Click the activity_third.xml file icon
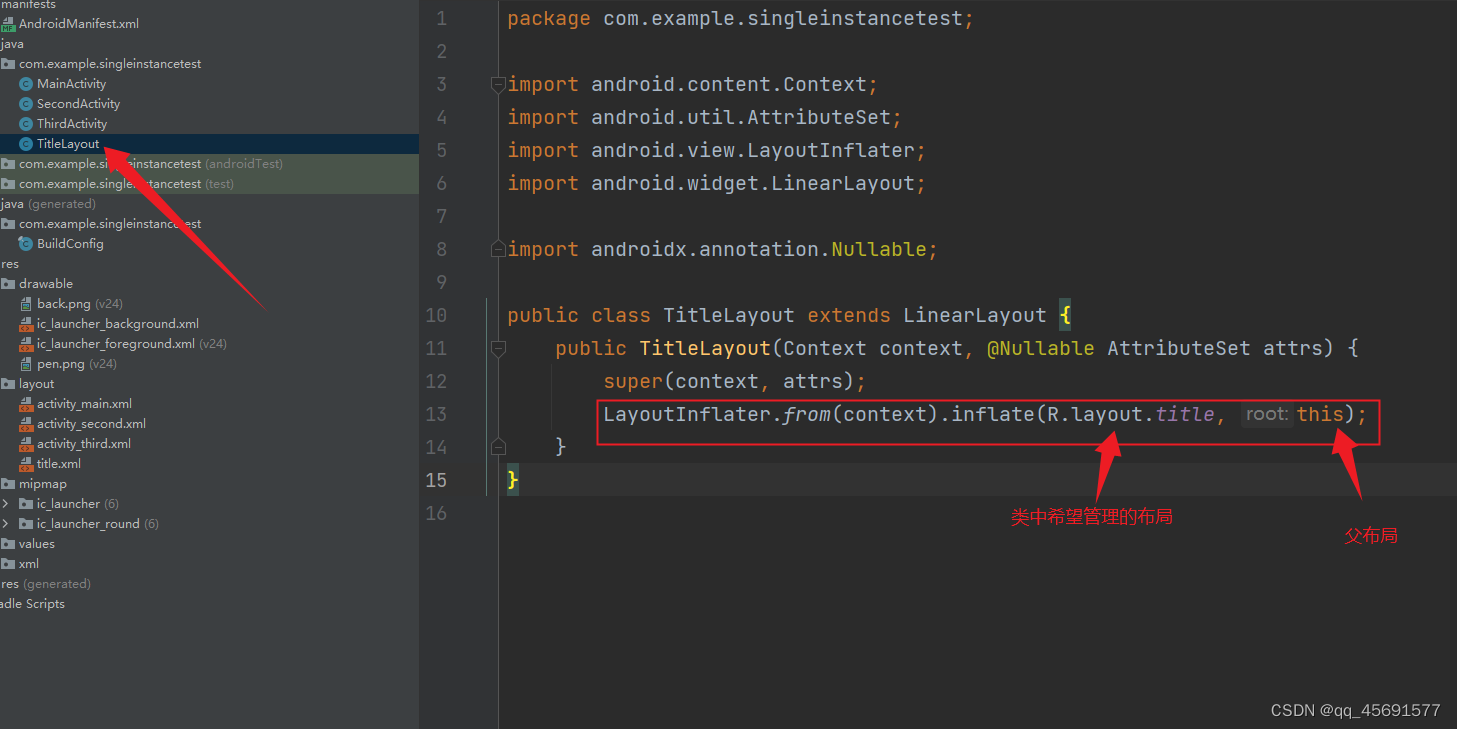The height and width of the screenshot is (729, 1457). (x=26, y=444)
